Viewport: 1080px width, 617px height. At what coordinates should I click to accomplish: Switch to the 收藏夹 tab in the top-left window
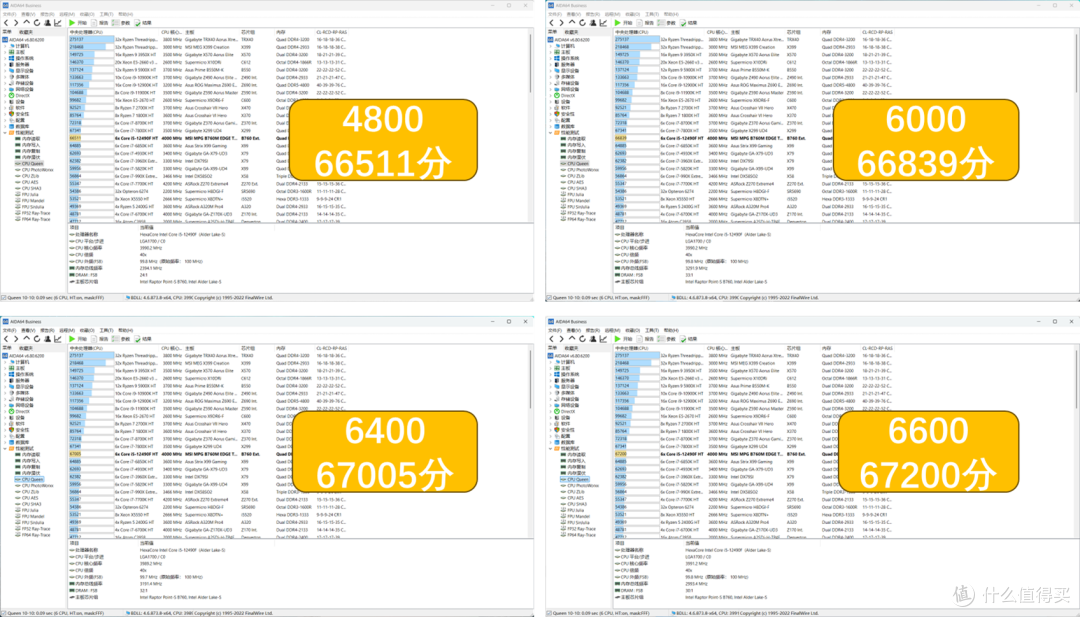[26, 32]
